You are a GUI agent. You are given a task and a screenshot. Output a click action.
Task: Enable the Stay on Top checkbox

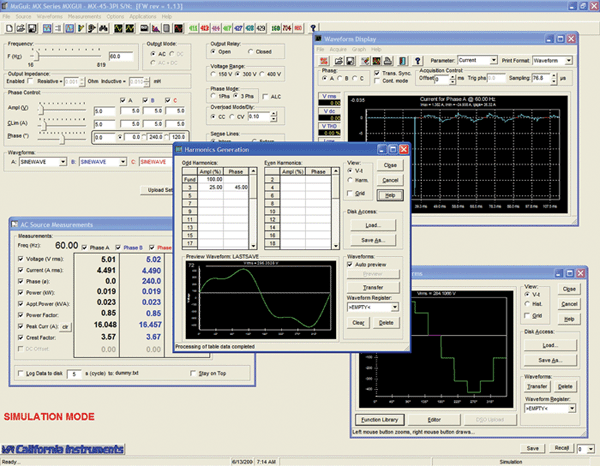pos(193,373)
